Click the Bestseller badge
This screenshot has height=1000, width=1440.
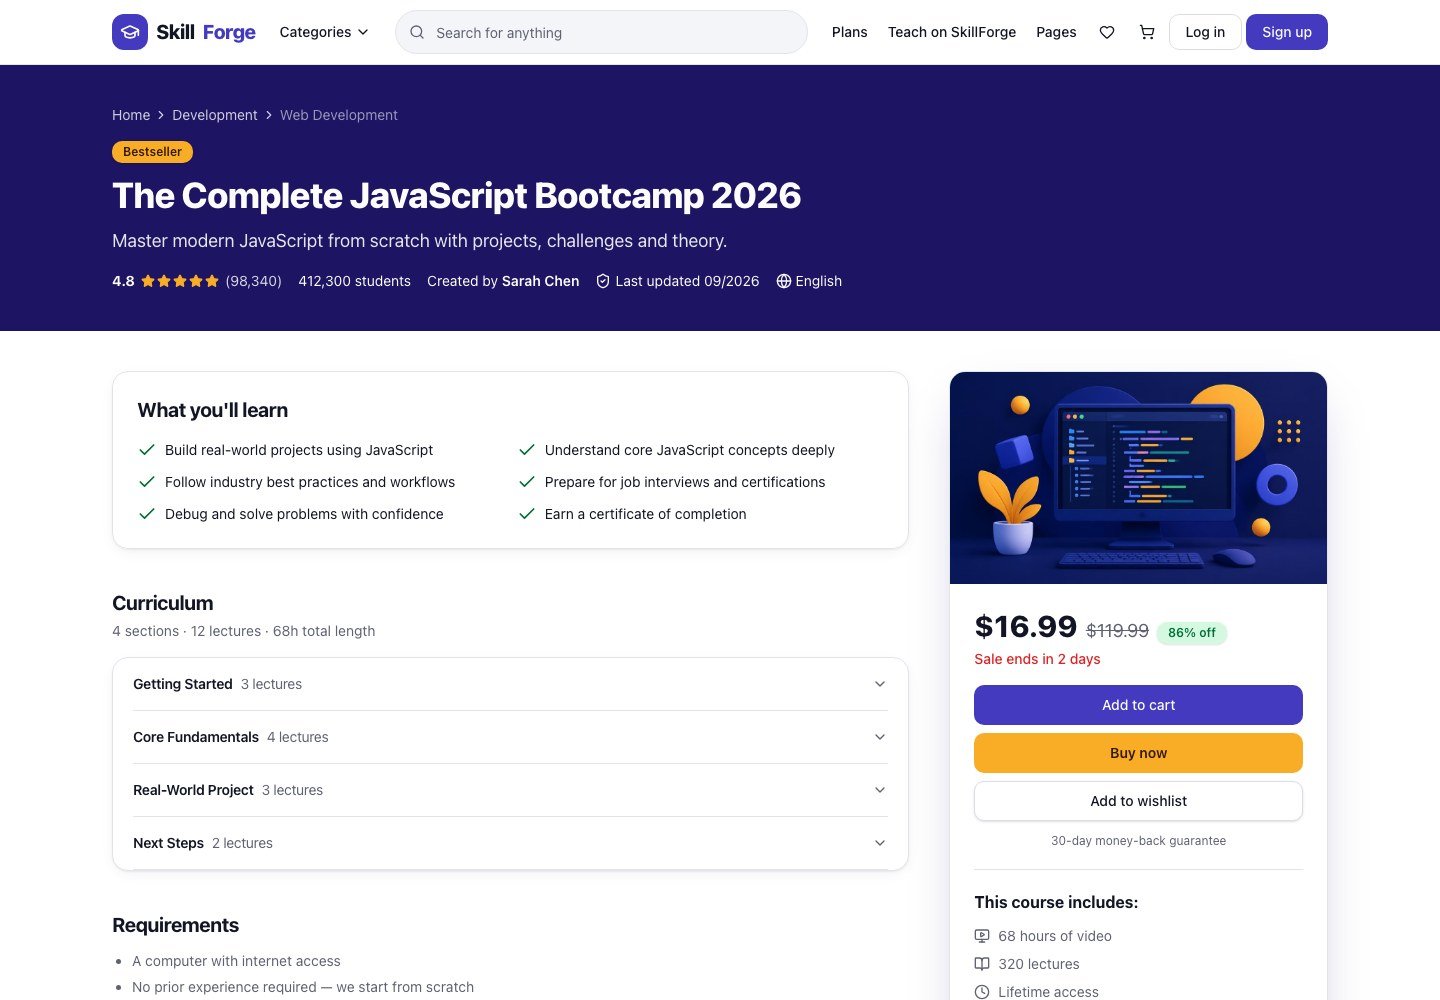pyautogui.click(x=153, y=152)
